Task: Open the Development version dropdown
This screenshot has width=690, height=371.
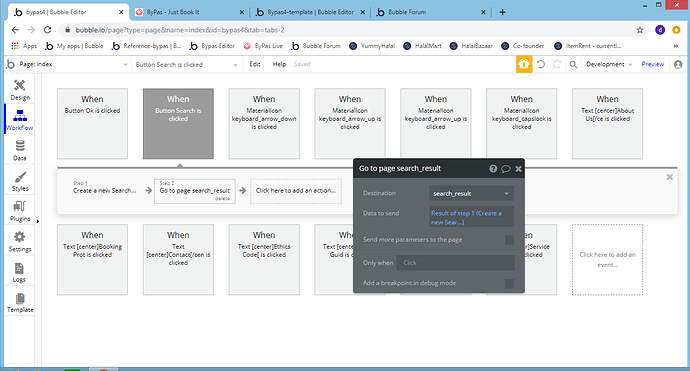Action: [x=609, y=64]
